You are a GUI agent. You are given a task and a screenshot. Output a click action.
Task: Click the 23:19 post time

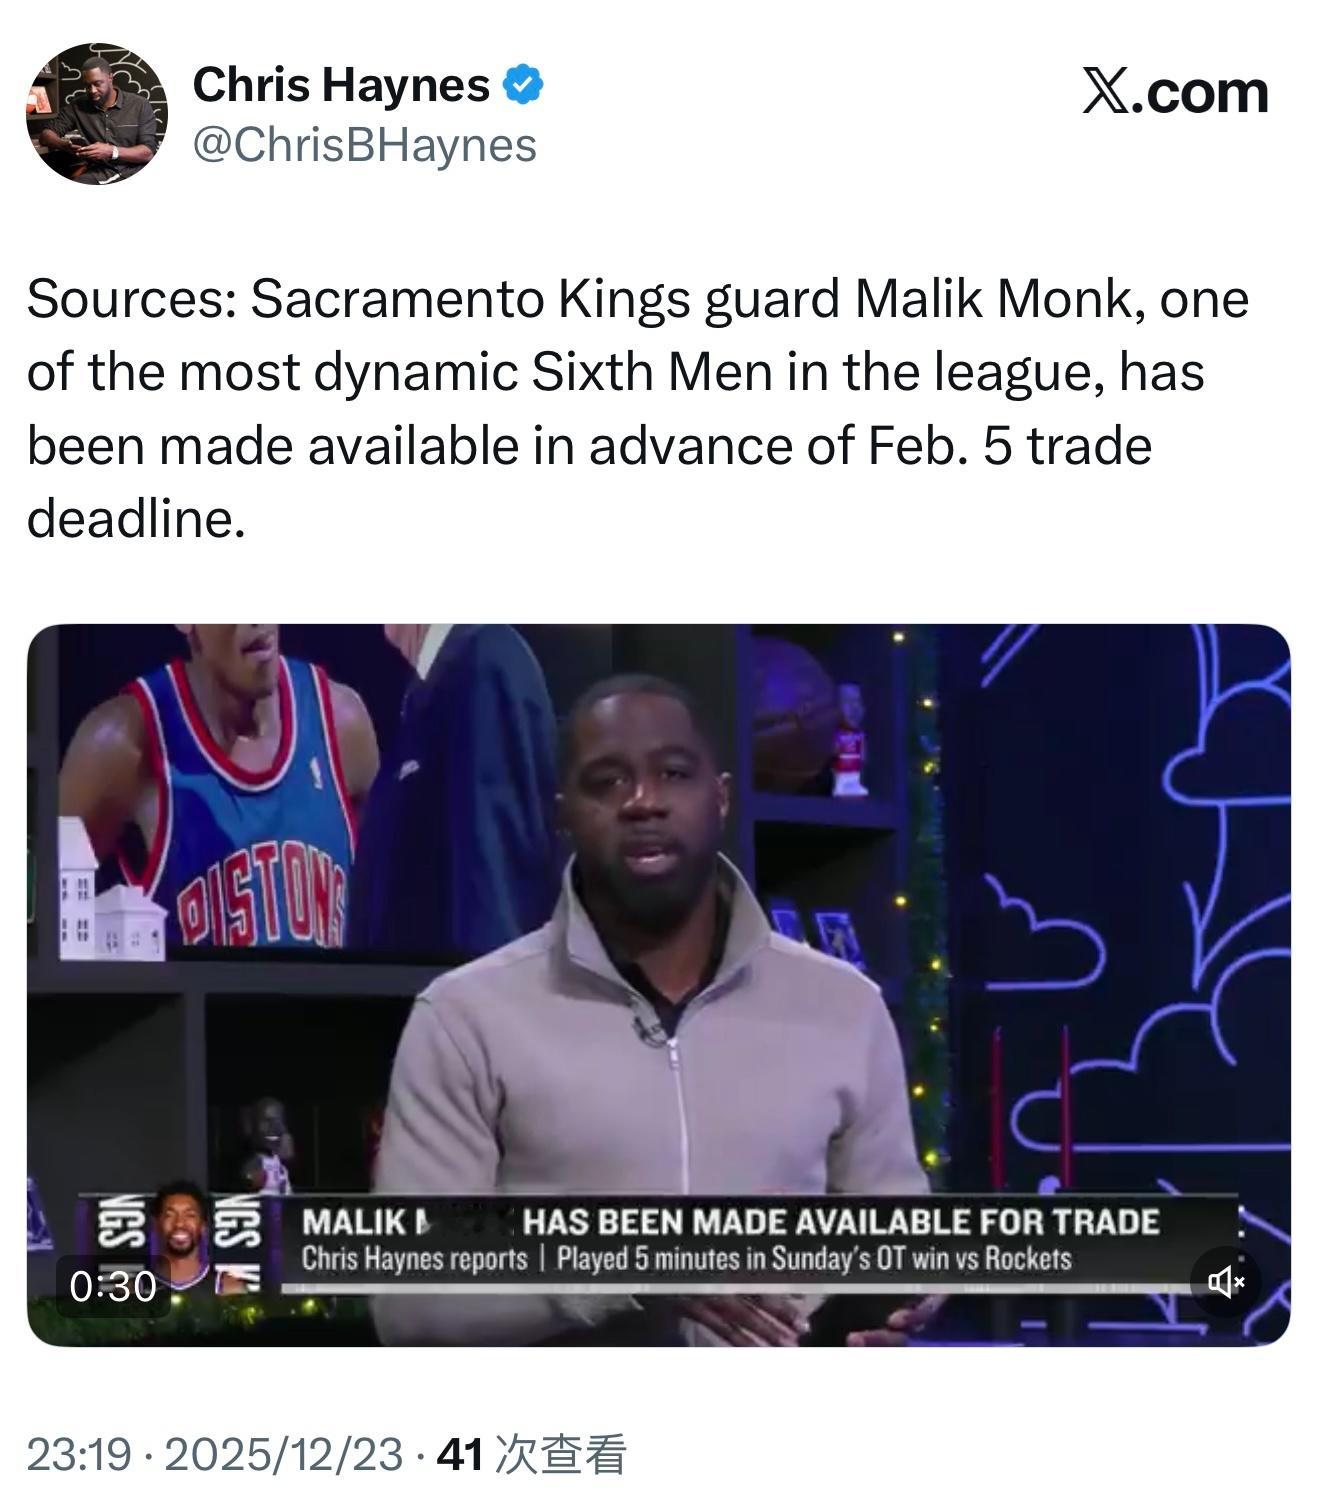tap(79, 1454)
